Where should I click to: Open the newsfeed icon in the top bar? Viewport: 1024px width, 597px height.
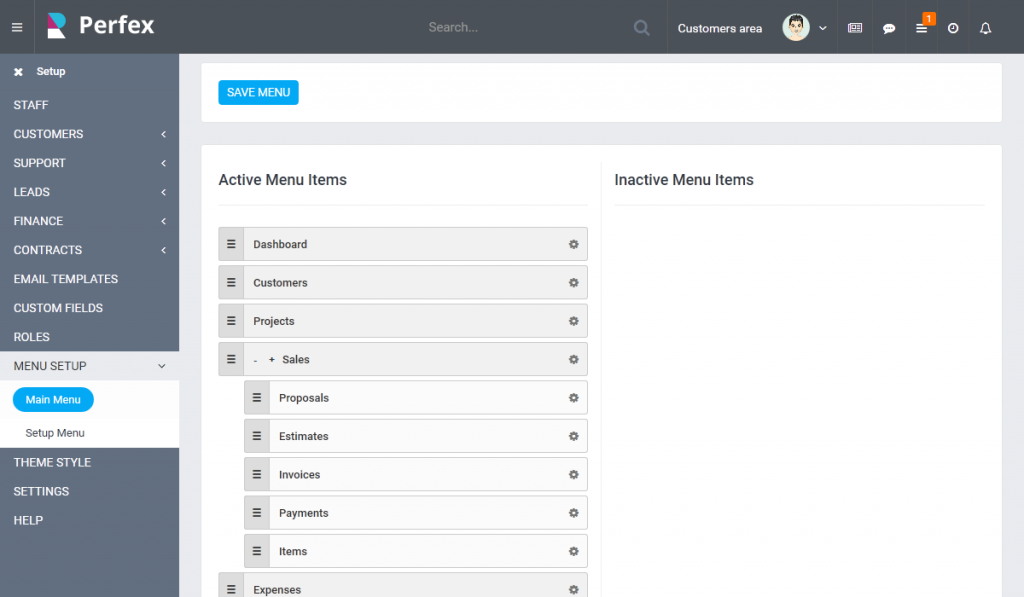(855, 28)
